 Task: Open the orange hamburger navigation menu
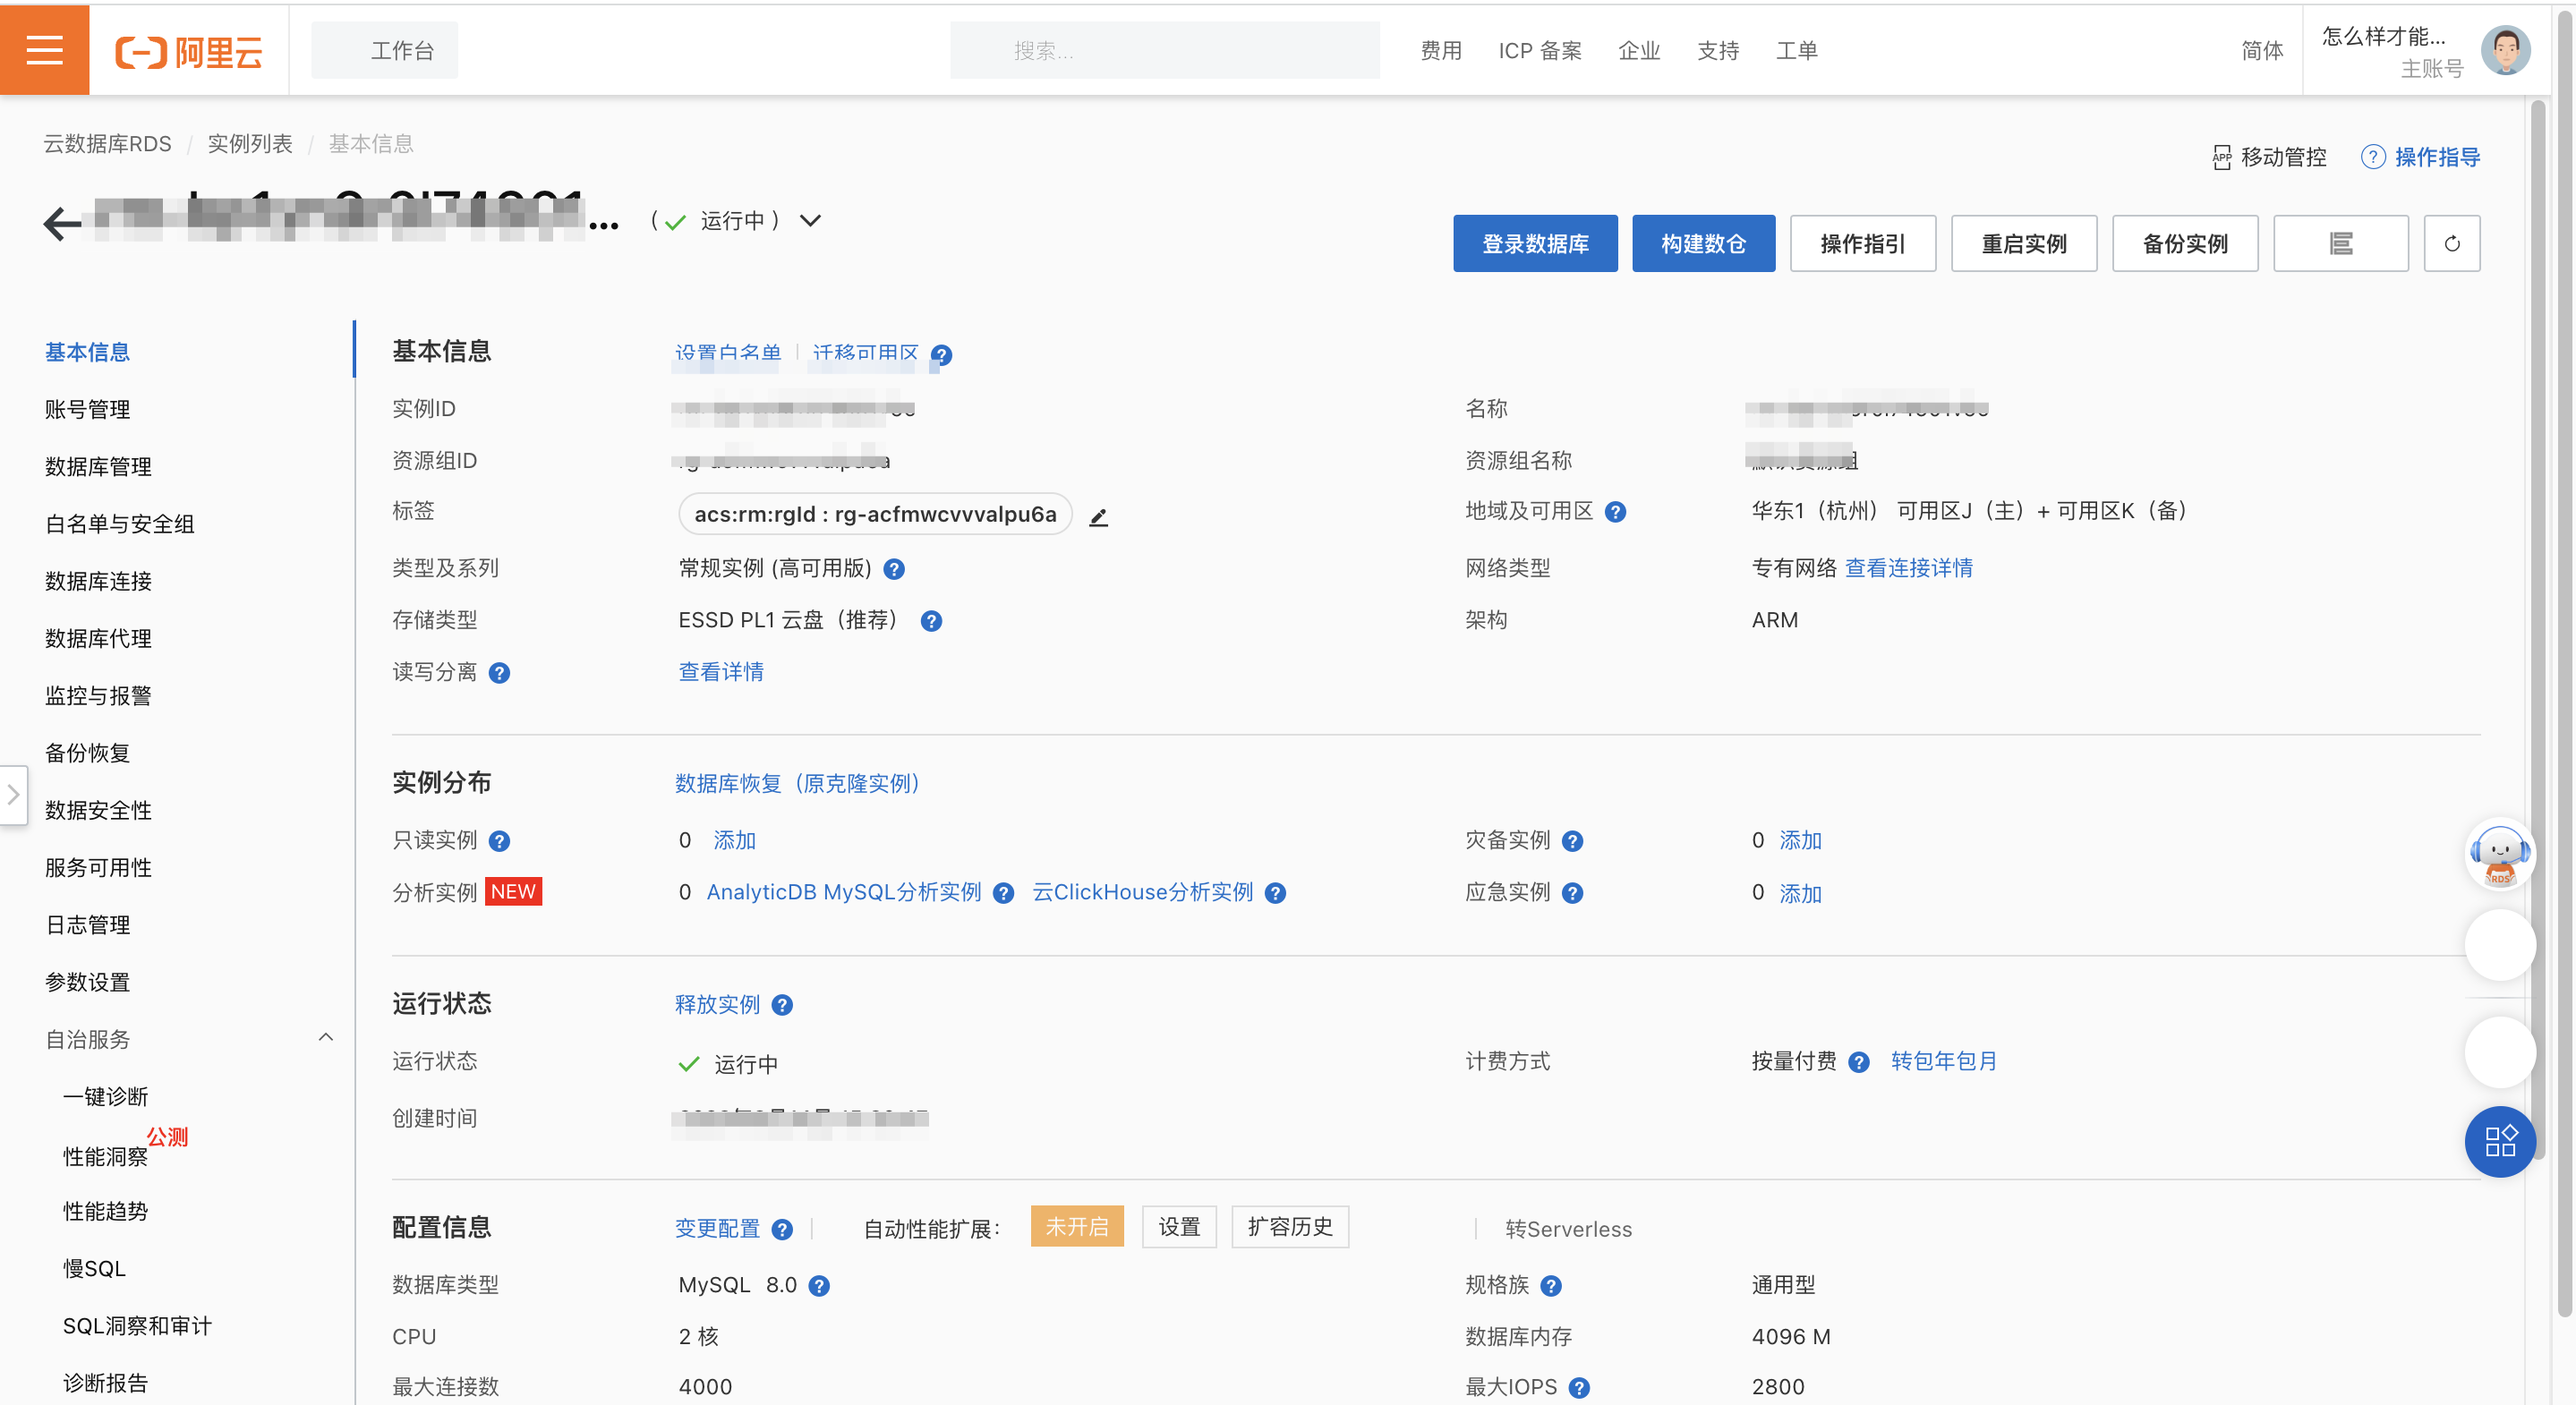[x=44, y=50]
